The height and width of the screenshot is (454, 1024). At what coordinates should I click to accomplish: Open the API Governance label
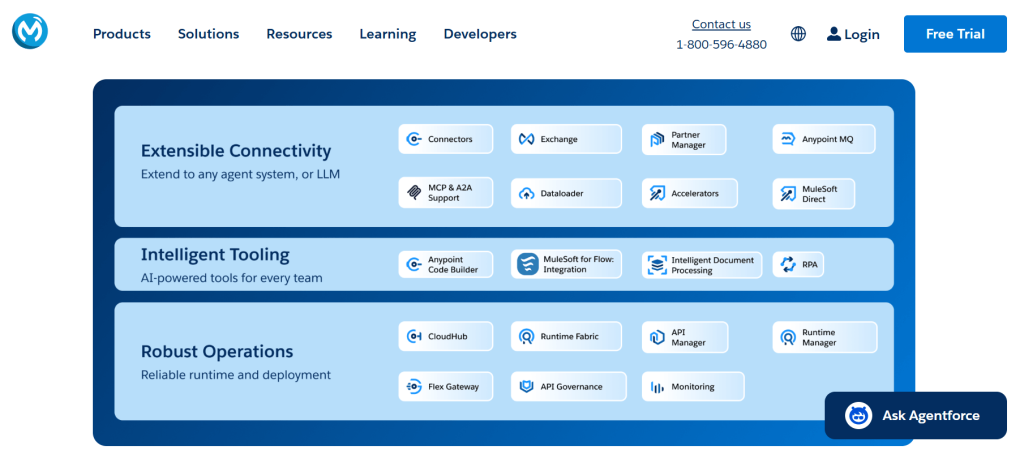(x=571, y=387)
